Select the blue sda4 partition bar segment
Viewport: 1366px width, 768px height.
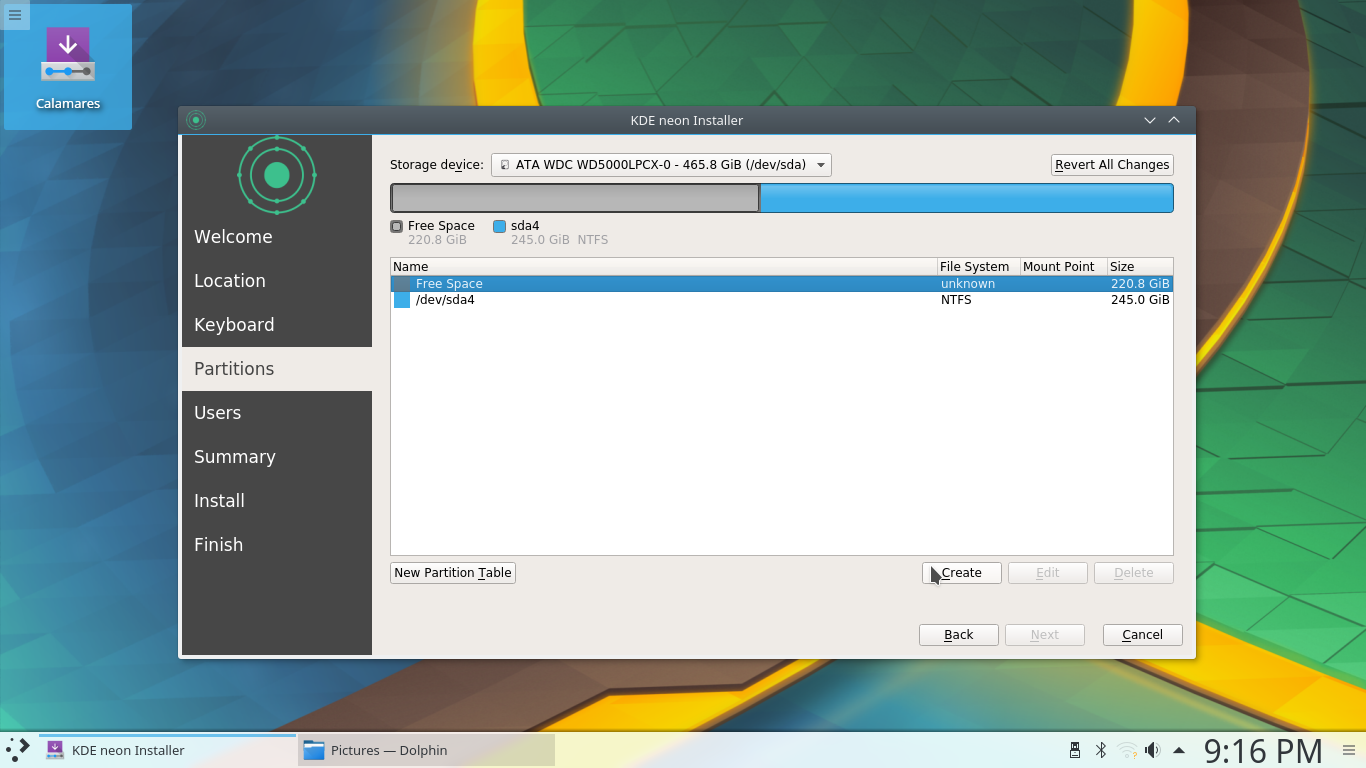coord(967,198)
